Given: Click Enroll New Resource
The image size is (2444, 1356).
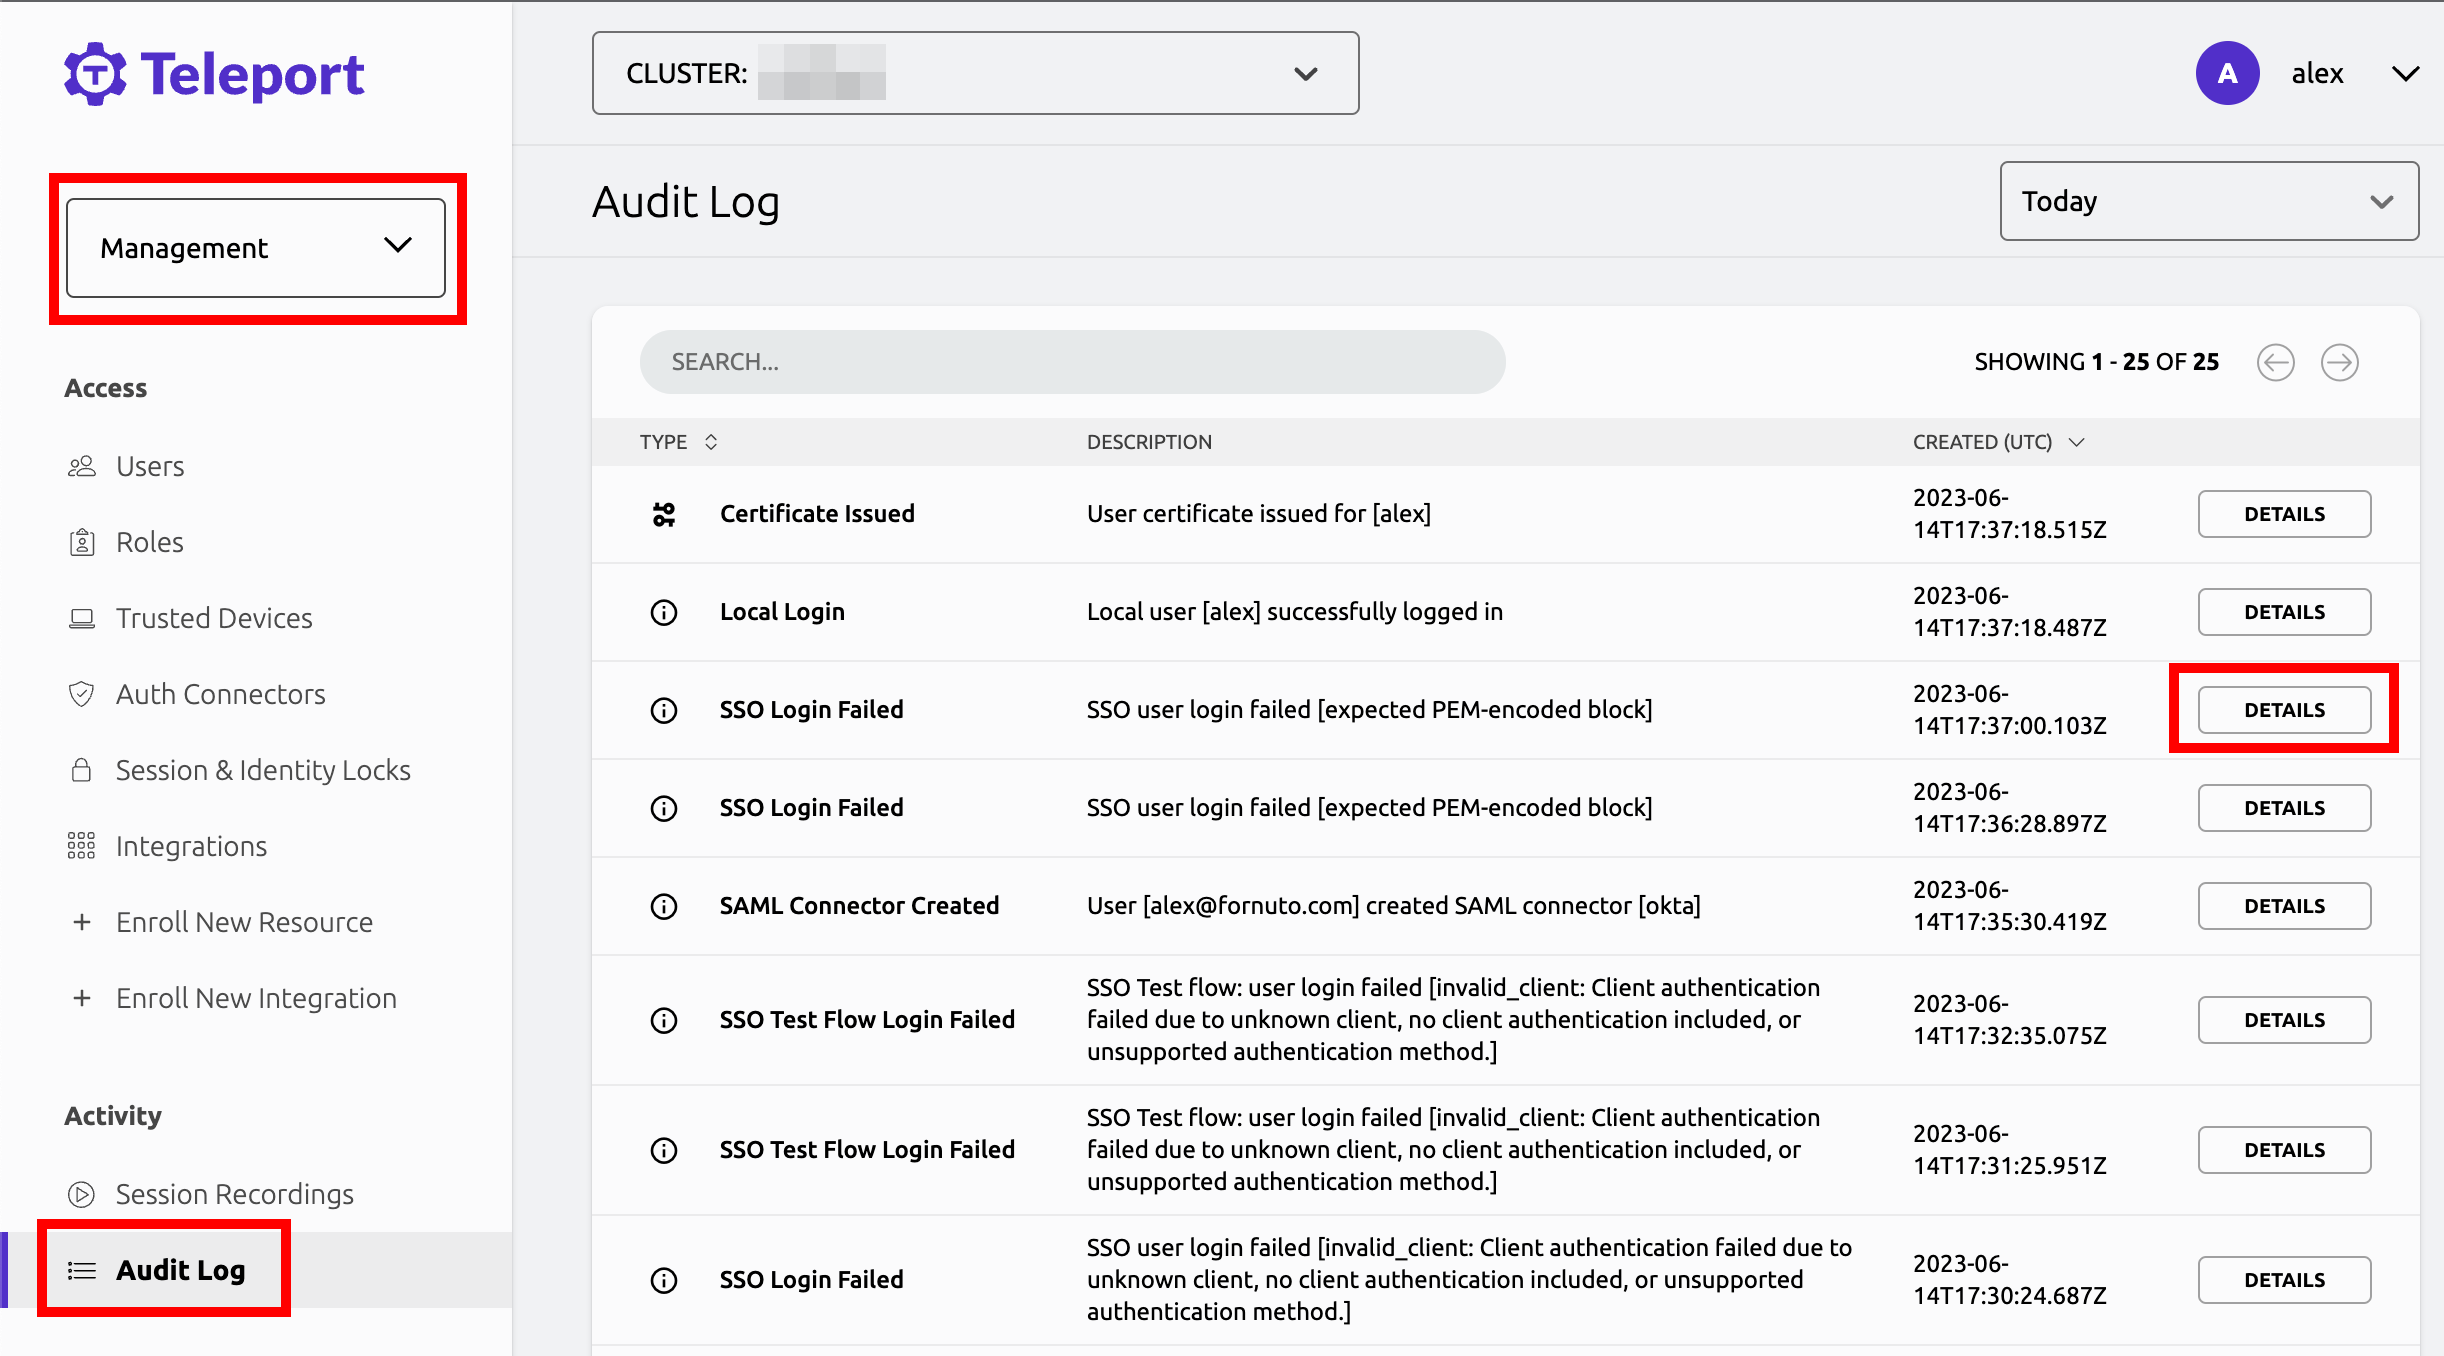Looking at the screenshot, I should [244, 922].
